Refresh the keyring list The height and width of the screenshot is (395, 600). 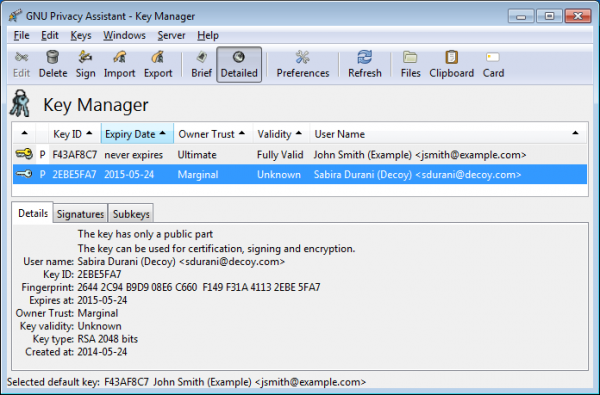(x=365, y=64)
